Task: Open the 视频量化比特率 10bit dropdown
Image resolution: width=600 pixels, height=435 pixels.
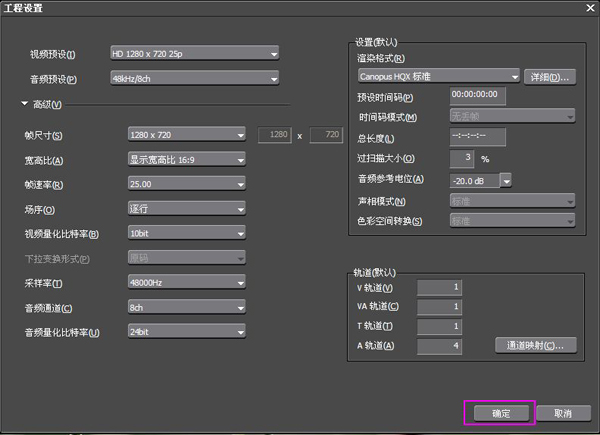Action: click(187, 233)
